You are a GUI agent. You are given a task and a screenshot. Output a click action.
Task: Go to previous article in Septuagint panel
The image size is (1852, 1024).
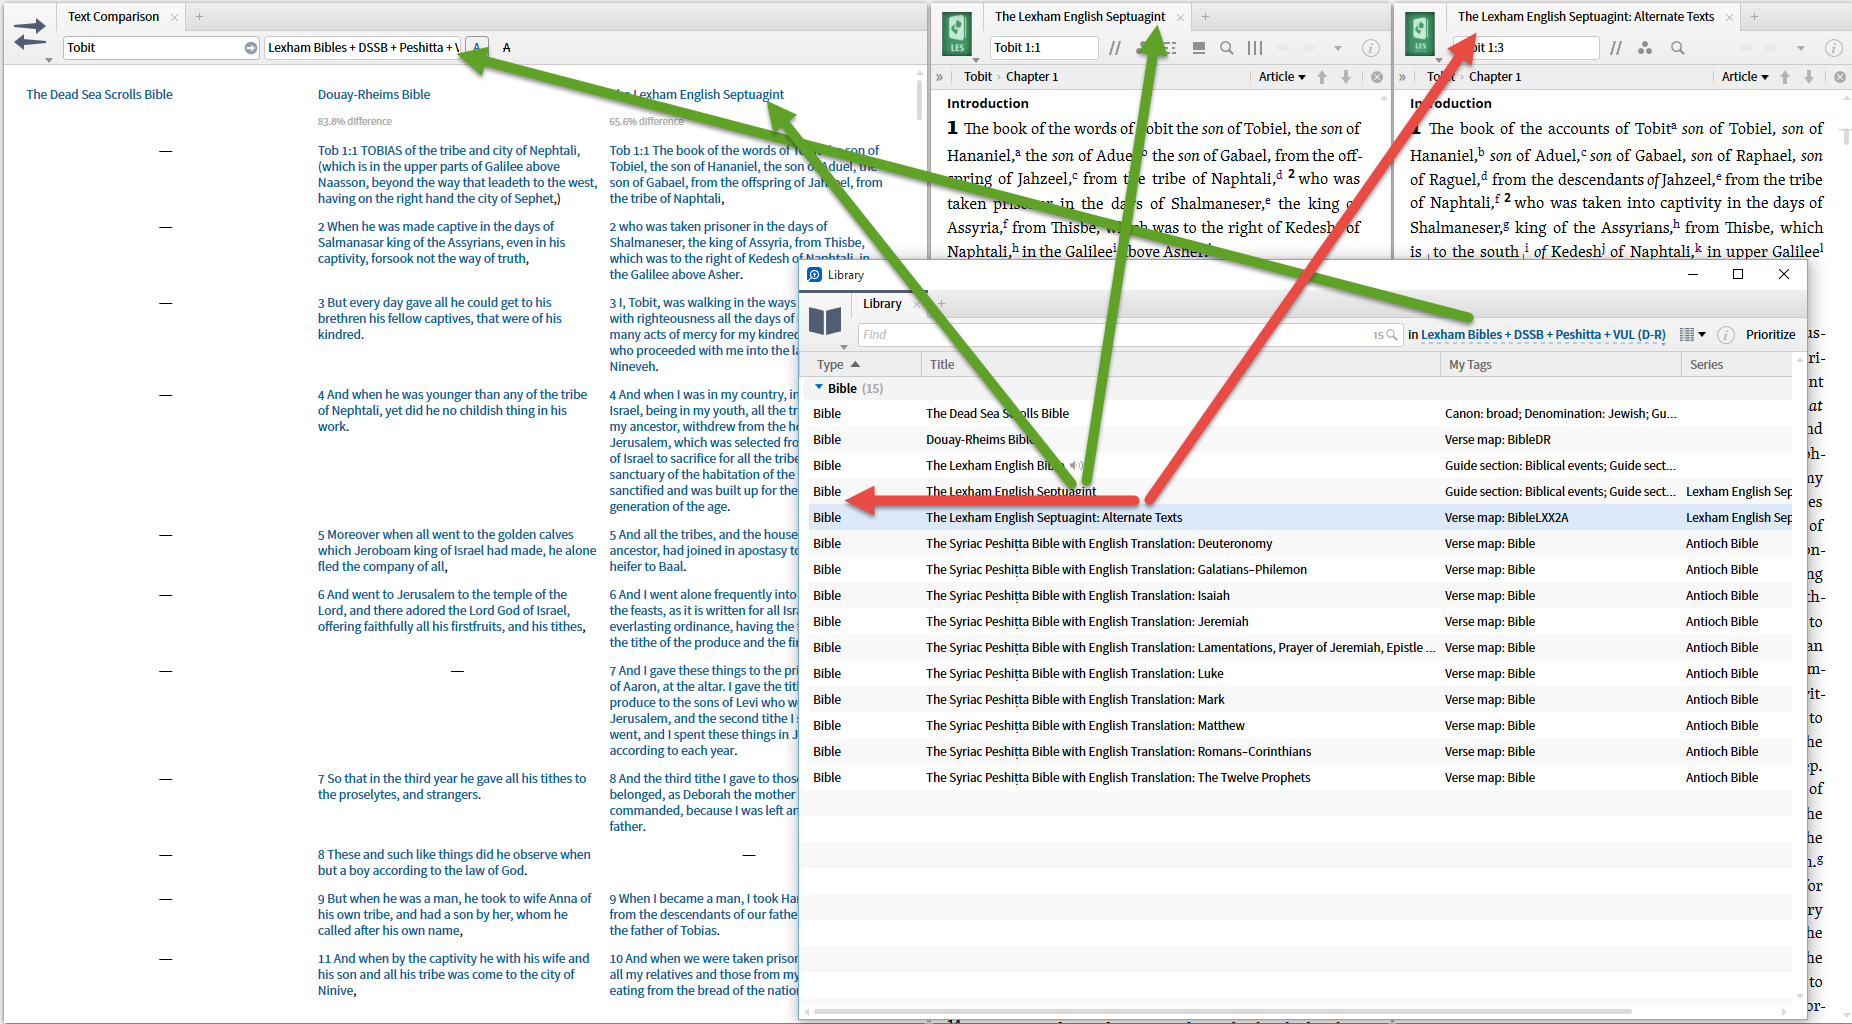(1322, 77)
